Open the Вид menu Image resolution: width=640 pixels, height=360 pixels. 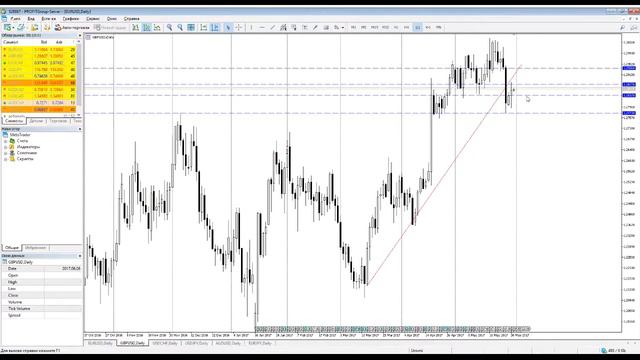point(31,19)
